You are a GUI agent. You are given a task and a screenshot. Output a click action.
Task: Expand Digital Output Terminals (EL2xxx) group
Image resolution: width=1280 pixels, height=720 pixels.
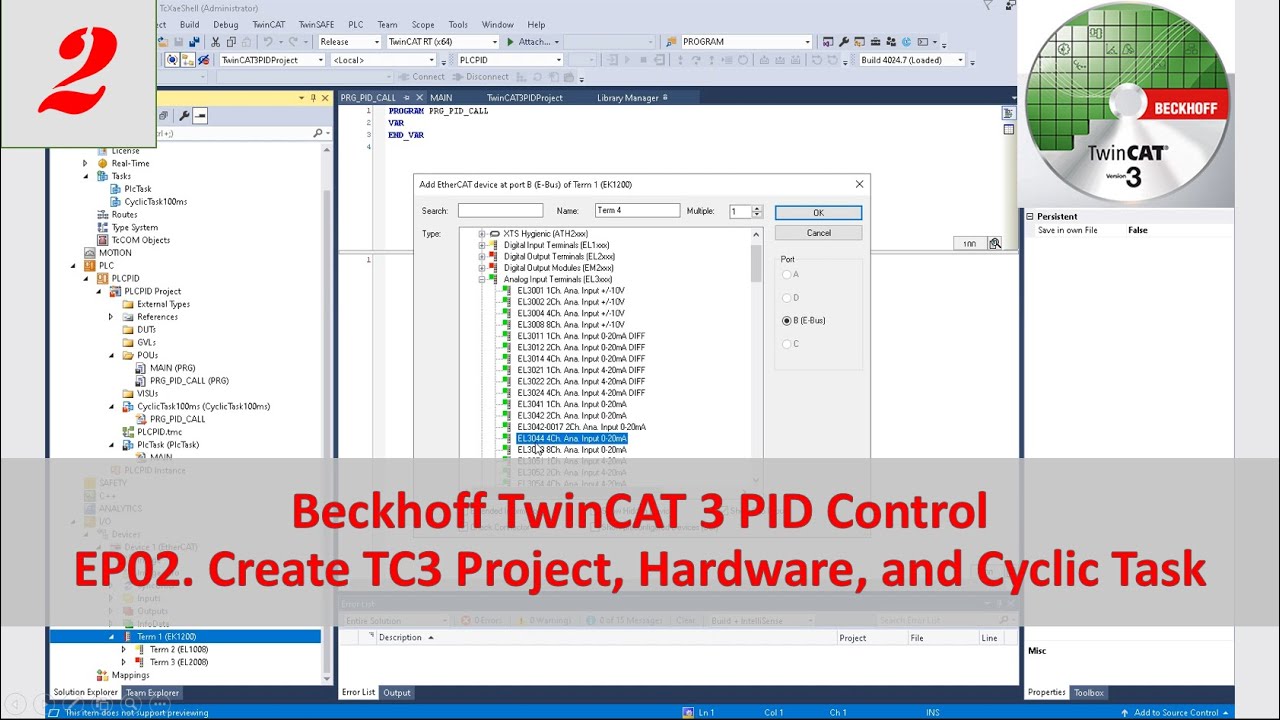pos(482,256)
